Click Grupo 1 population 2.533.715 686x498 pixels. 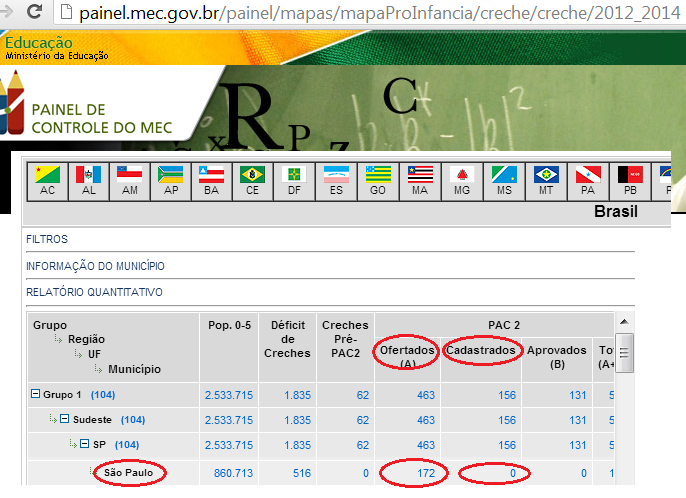[x=229, y=395]
